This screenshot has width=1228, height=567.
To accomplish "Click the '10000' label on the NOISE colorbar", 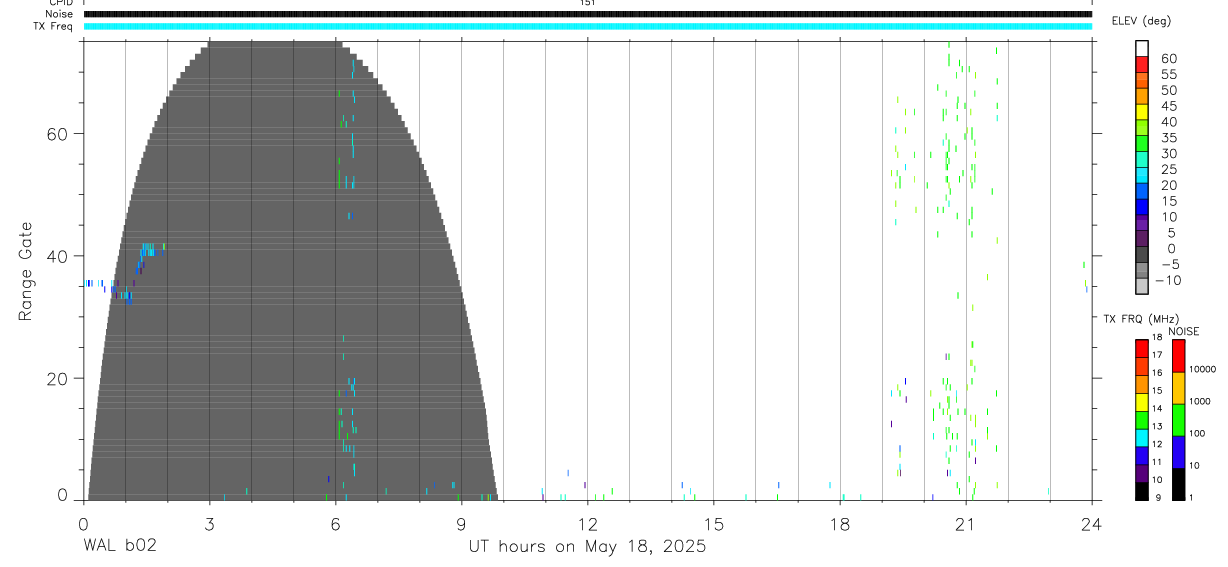I will [x=1202, y=370].
